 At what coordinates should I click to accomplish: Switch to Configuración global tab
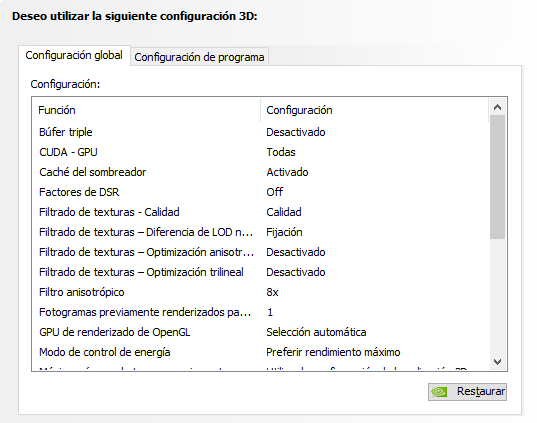74,55
